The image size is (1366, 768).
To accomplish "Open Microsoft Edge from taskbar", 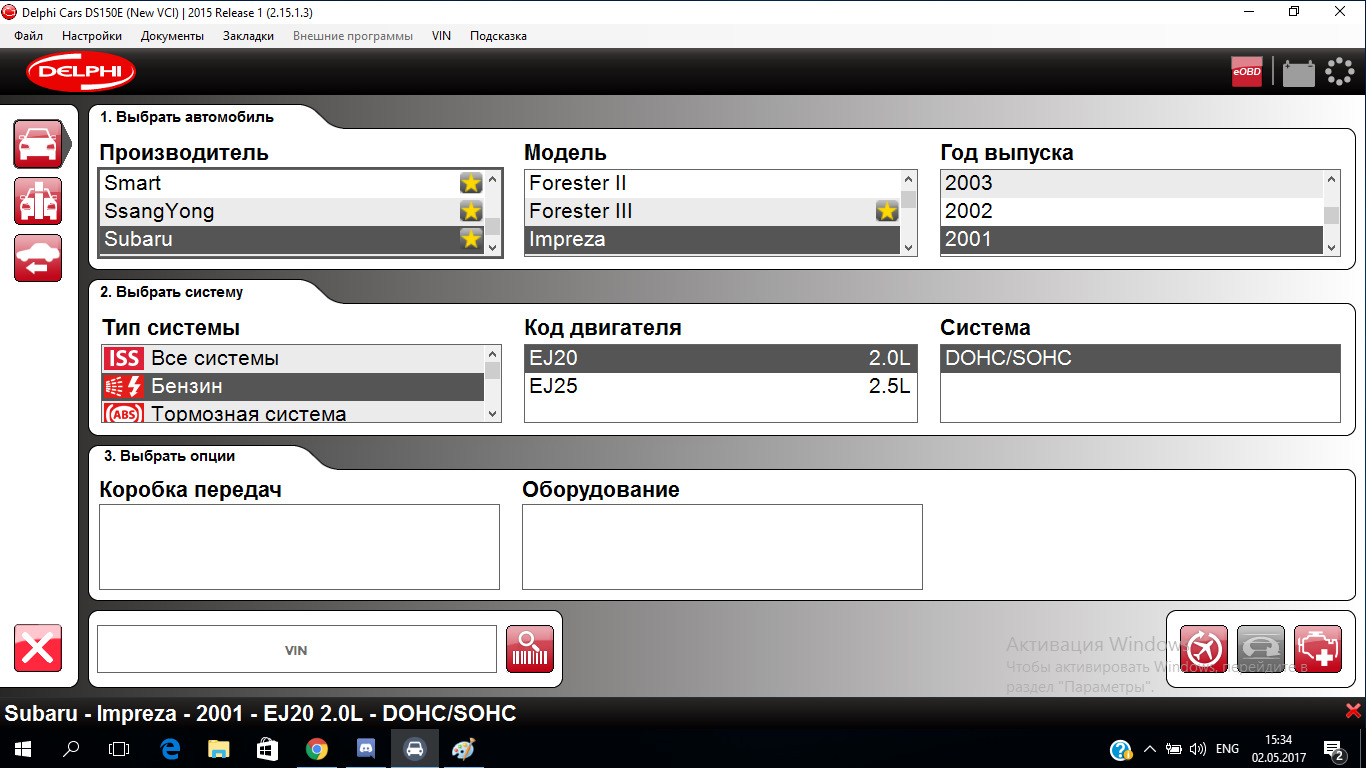I will pos(169,748).
